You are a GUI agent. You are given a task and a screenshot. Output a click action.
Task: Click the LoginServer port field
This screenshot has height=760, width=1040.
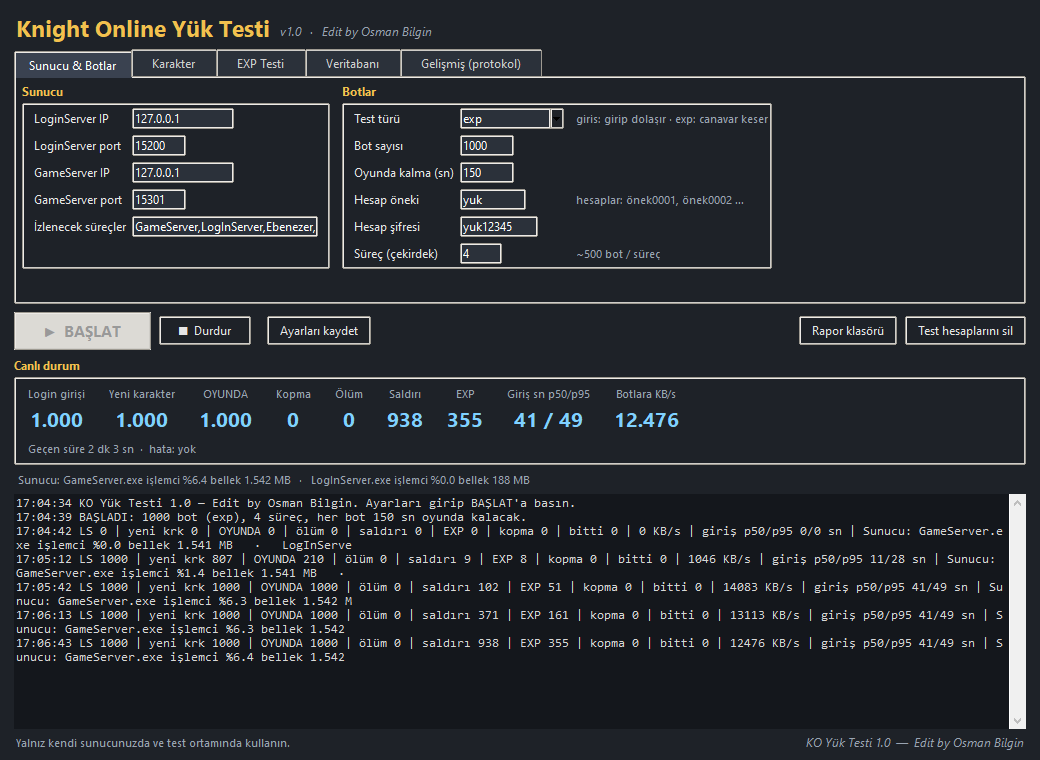(x=159, y=146)
